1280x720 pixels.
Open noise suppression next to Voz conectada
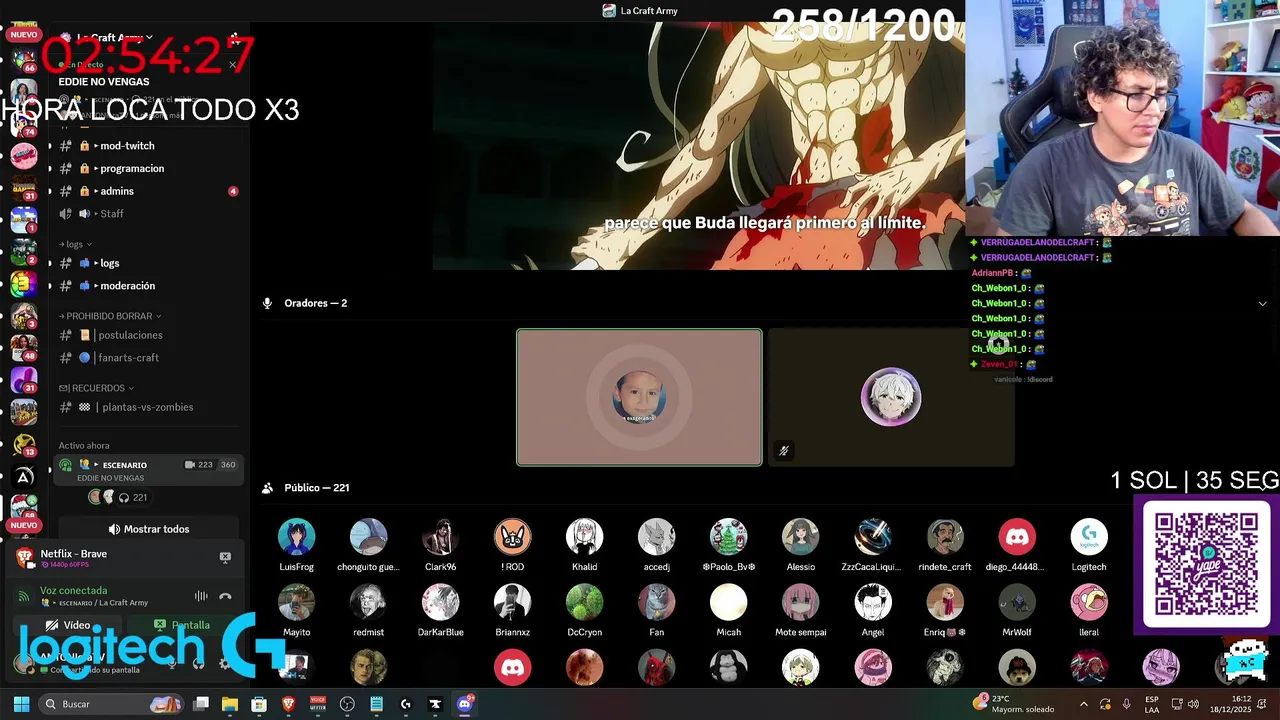pyautogui.click(x=201, y=596)
